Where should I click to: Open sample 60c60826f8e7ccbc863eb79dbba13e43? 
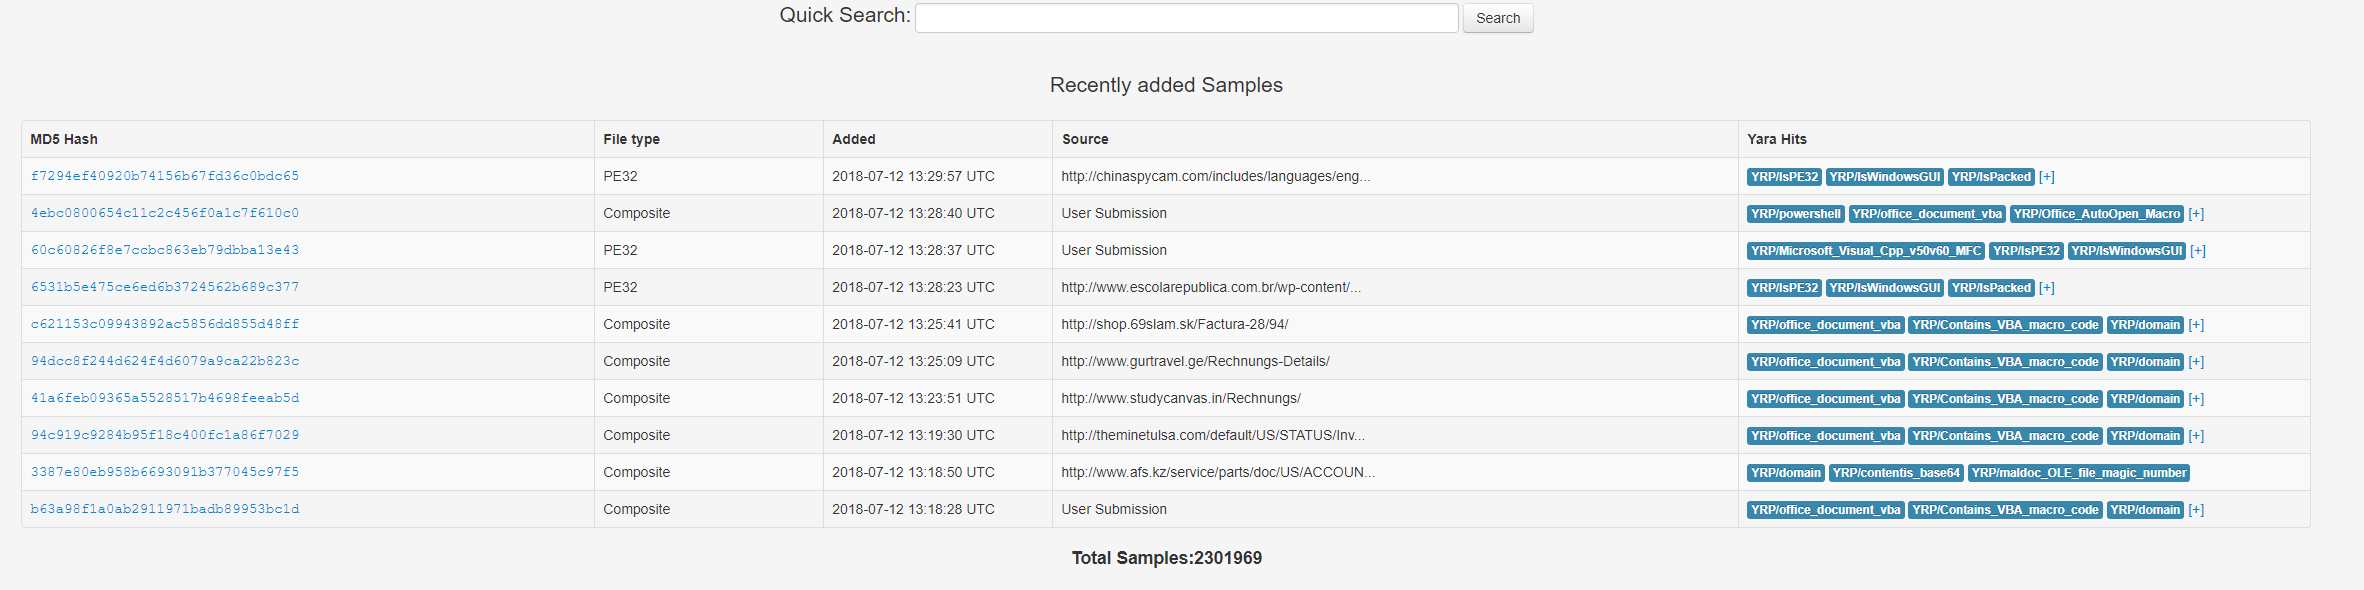tap(165, 250)
